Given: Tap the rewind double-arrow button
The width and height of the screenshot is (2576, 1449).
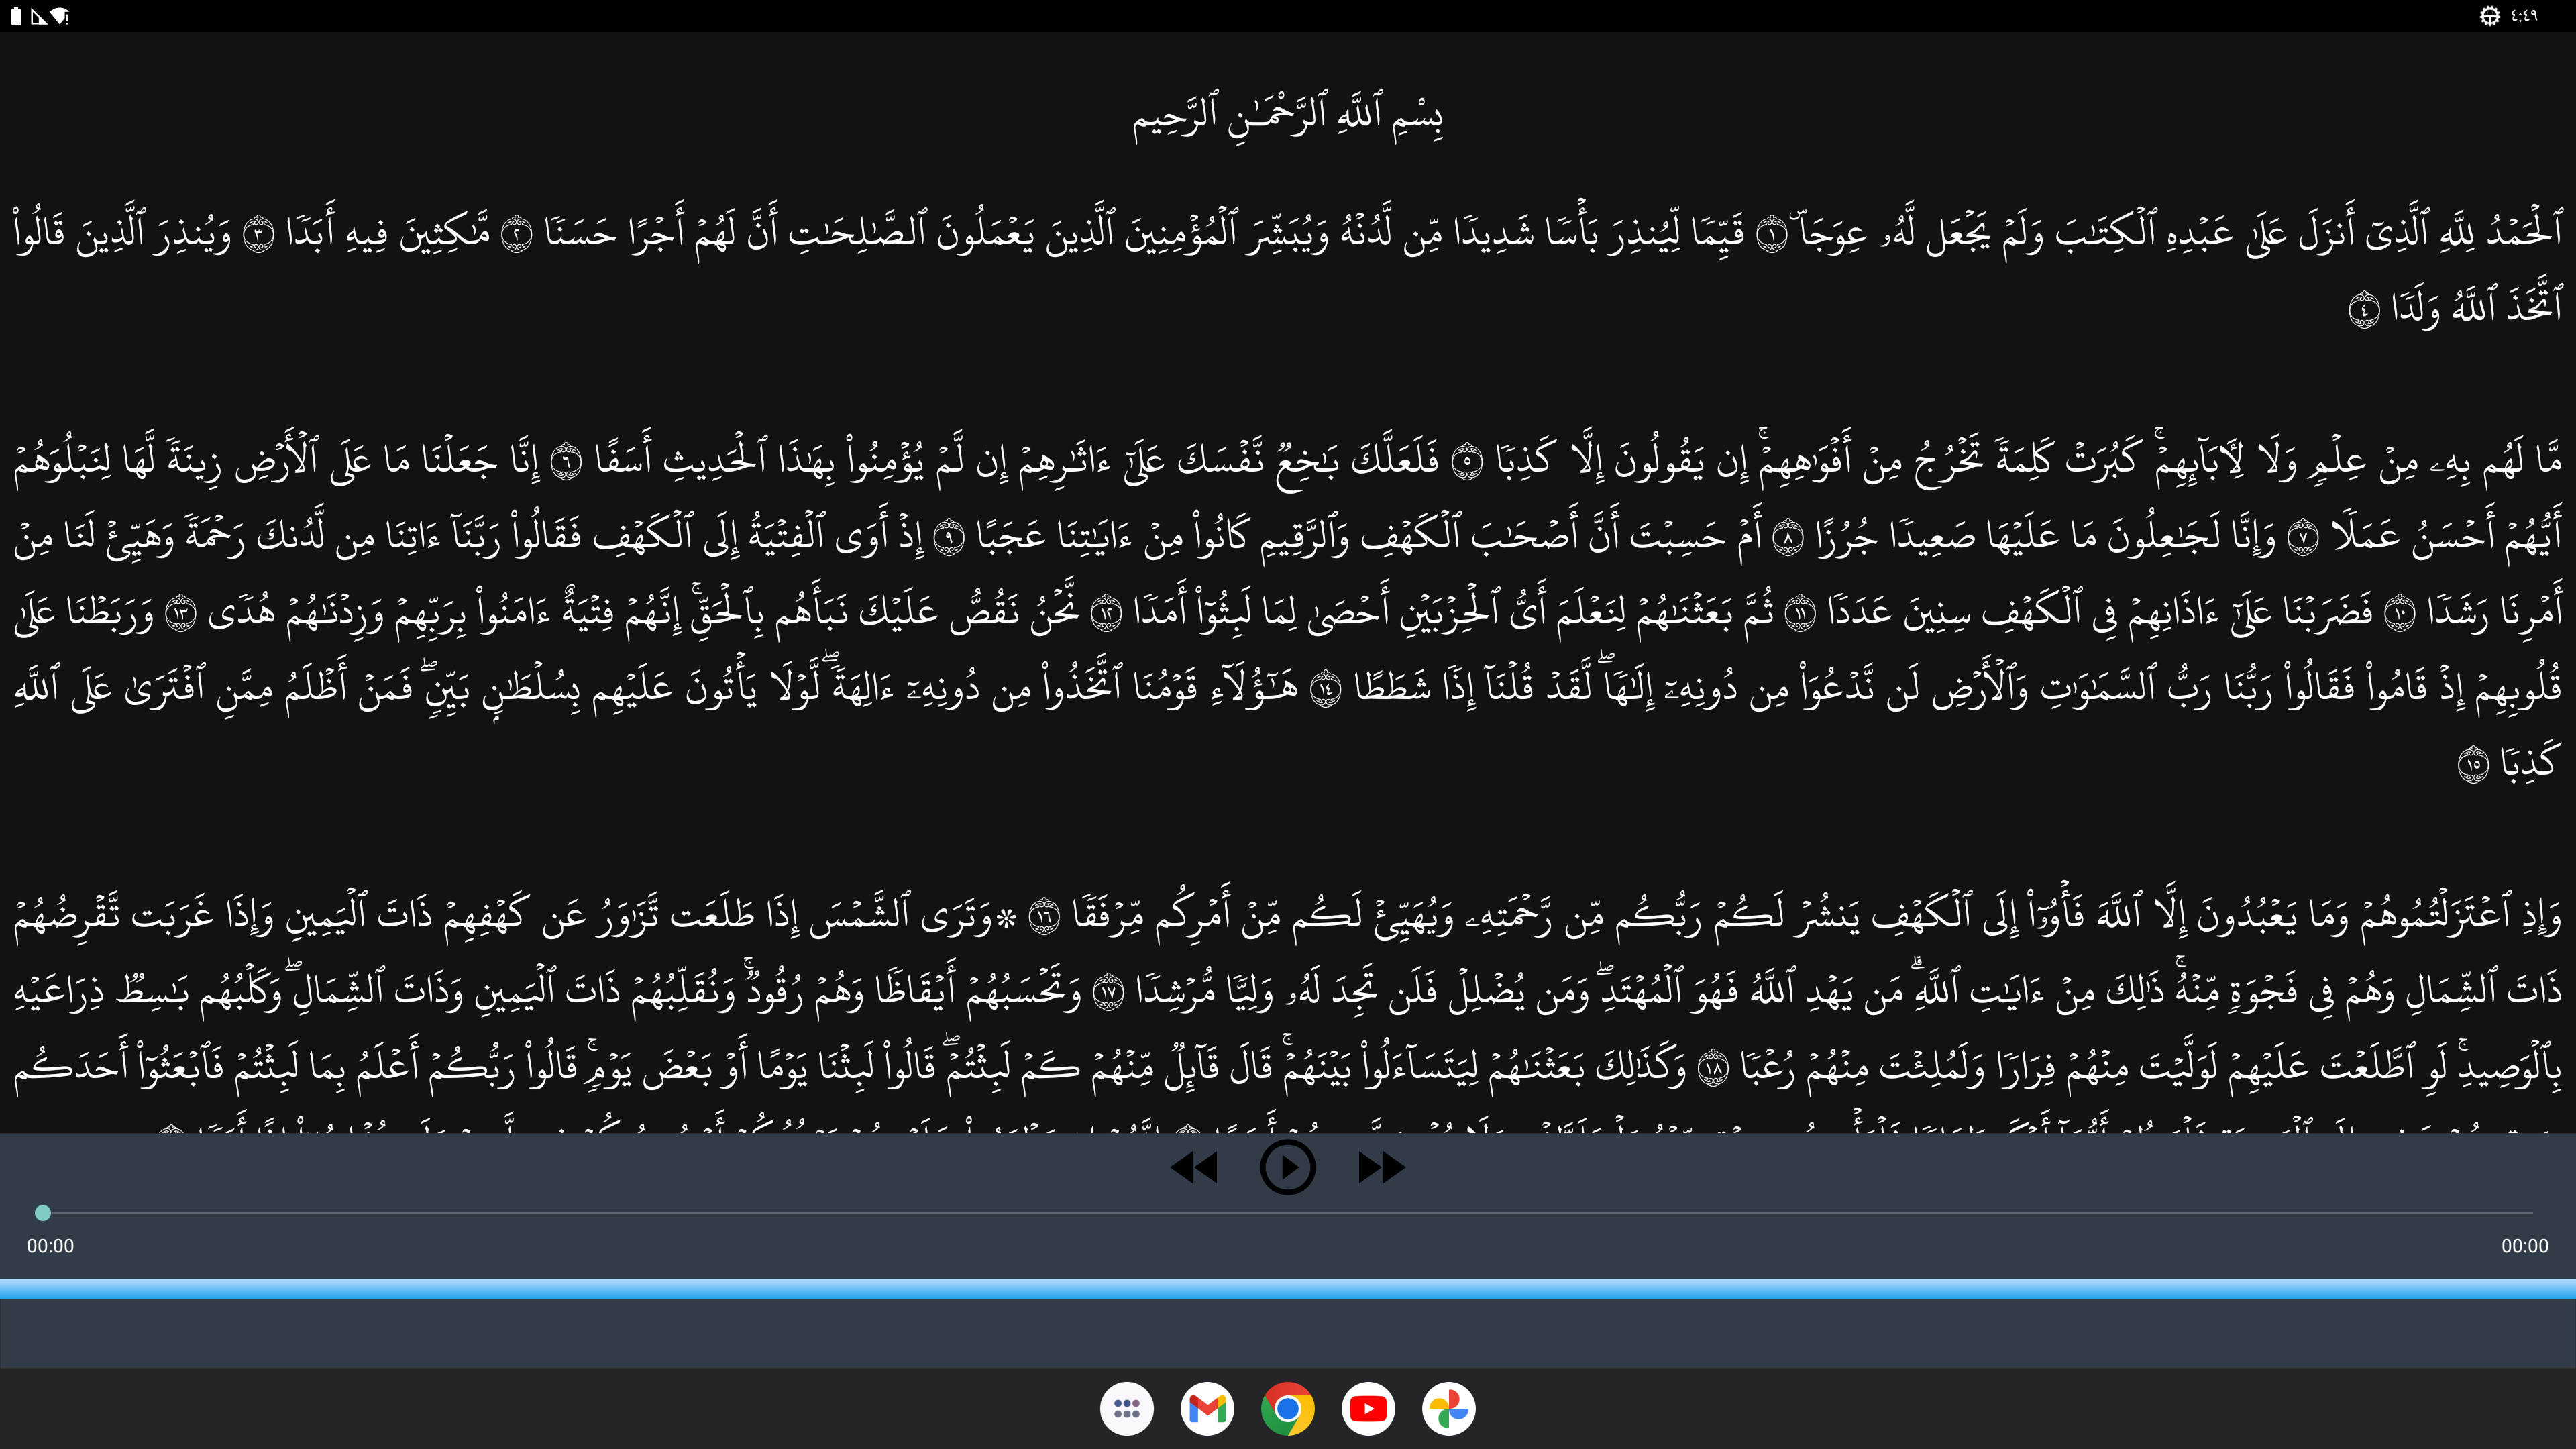Looking at the screenshot, I should pos(1194,1167).
